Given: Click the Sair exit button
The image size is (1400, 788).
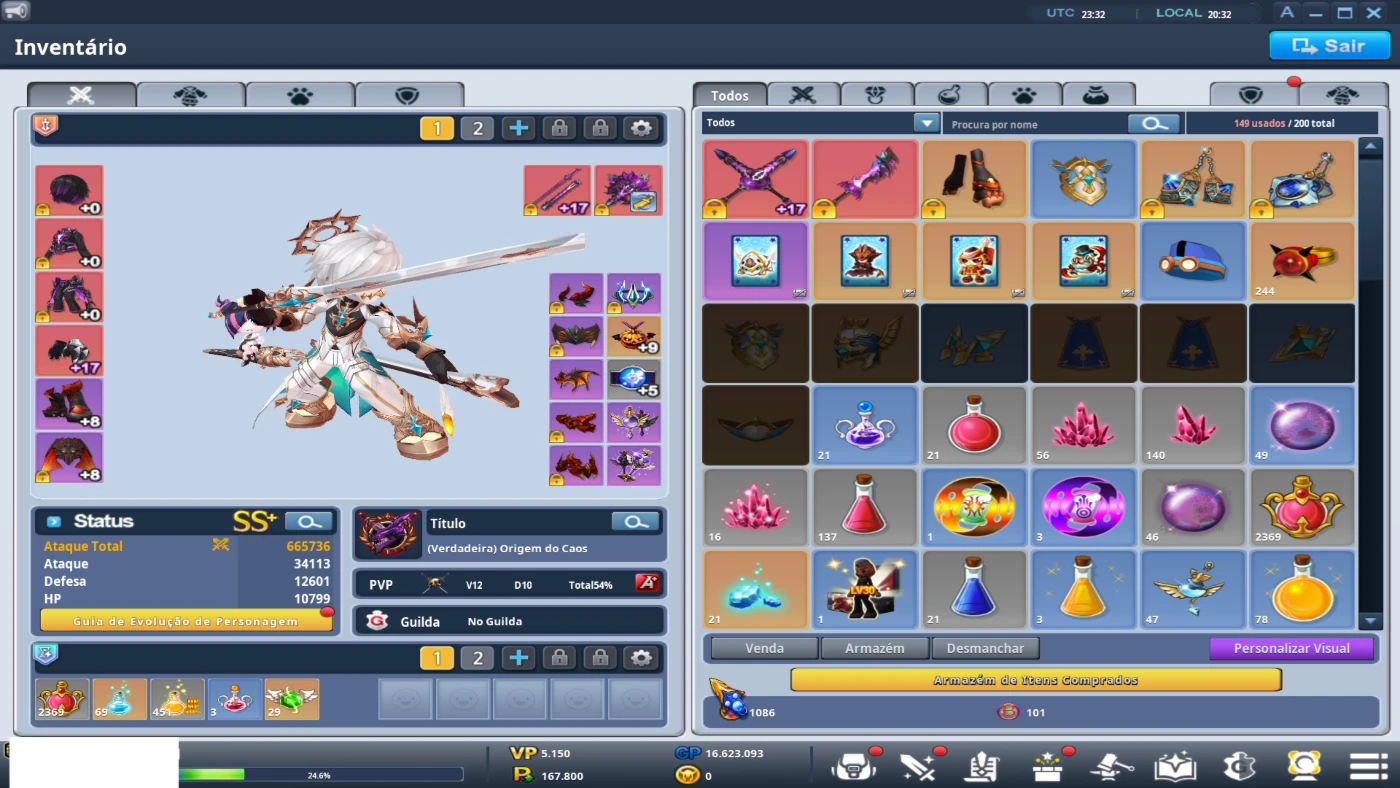Looking at the screenshot, I should [x=1329, y=46].
